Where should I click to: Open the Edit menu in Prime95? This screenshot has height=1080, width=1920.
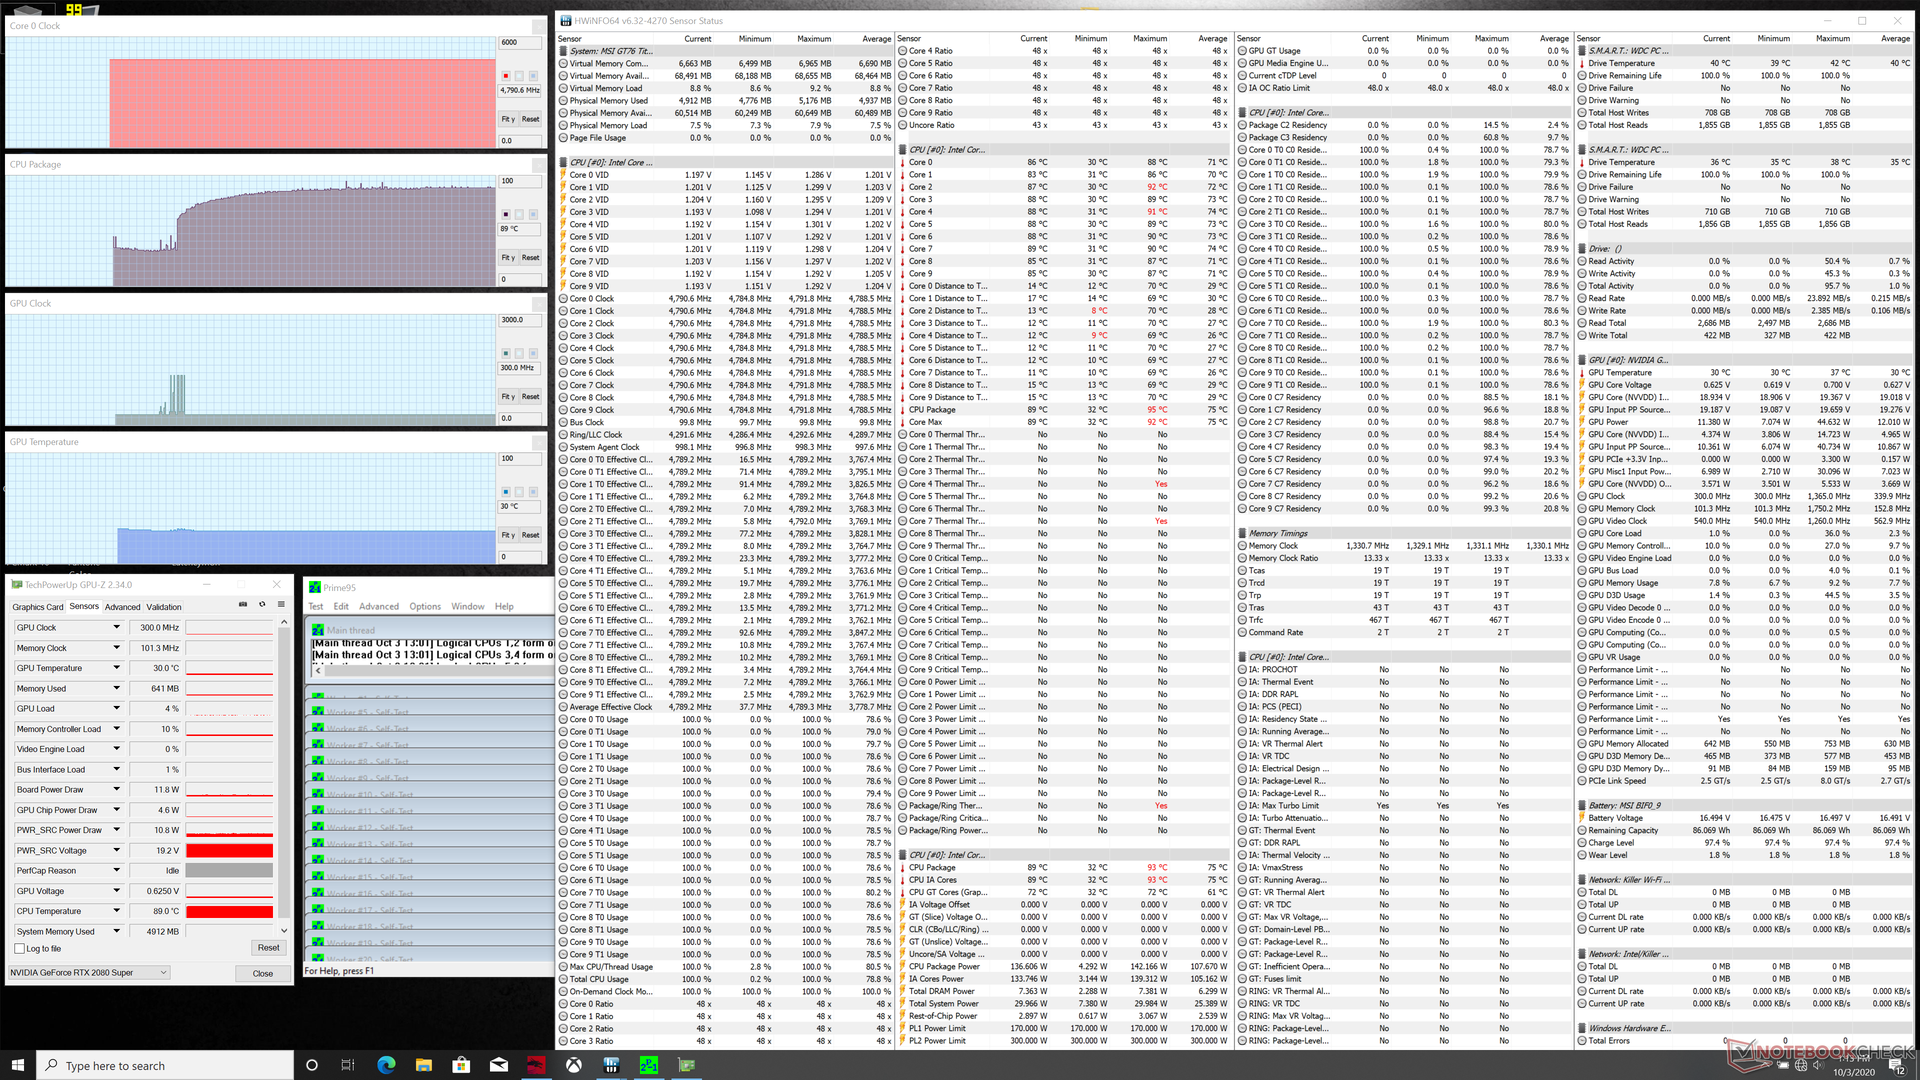click(341, 607)
